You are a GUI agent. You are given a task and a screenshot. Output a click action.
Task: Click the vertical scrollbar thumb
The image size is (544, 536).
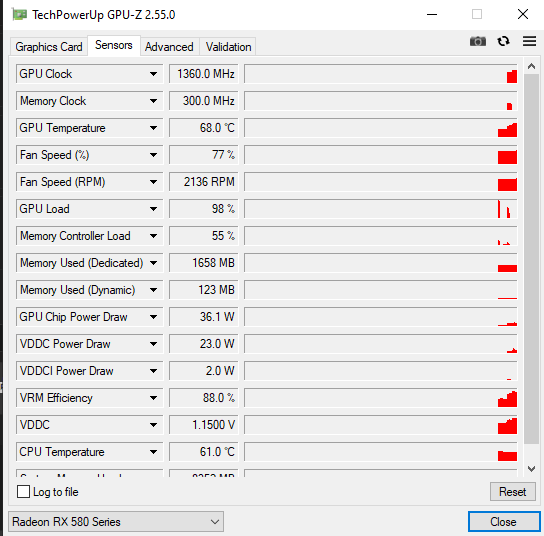[531, 258]
